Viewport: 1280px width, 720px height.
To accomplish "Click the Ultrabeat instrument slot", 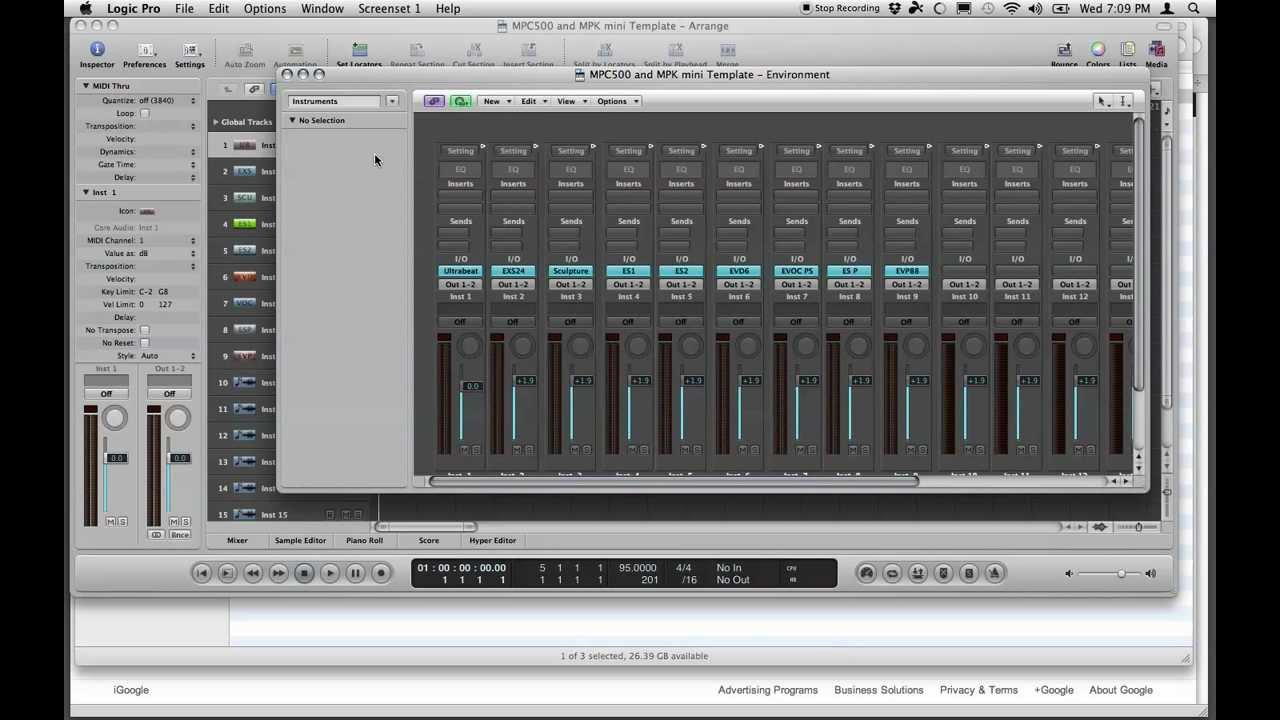I will pyautogui.click(x=461, y=271).
